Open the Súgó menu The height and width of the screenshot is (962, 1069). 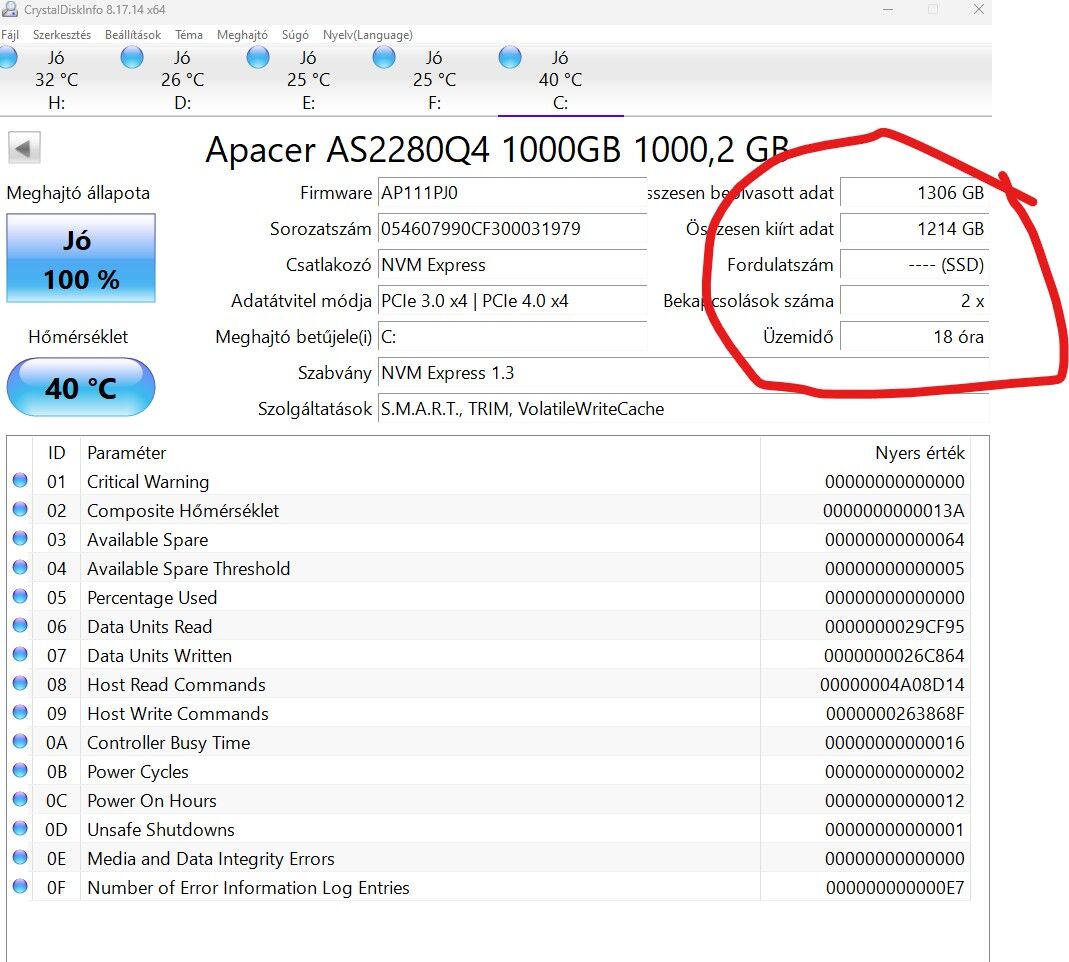tap(295, 35)
